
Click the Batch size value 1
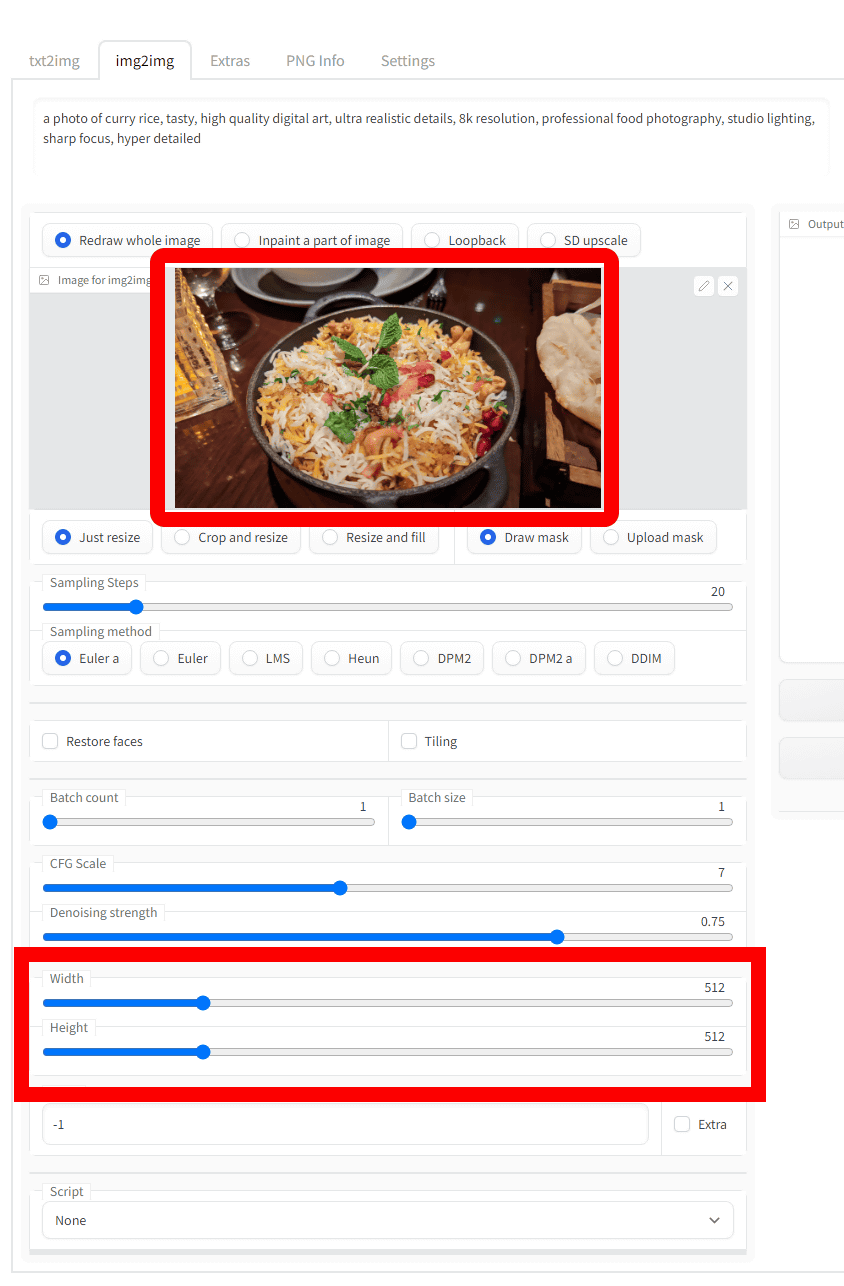coord(721,806)
